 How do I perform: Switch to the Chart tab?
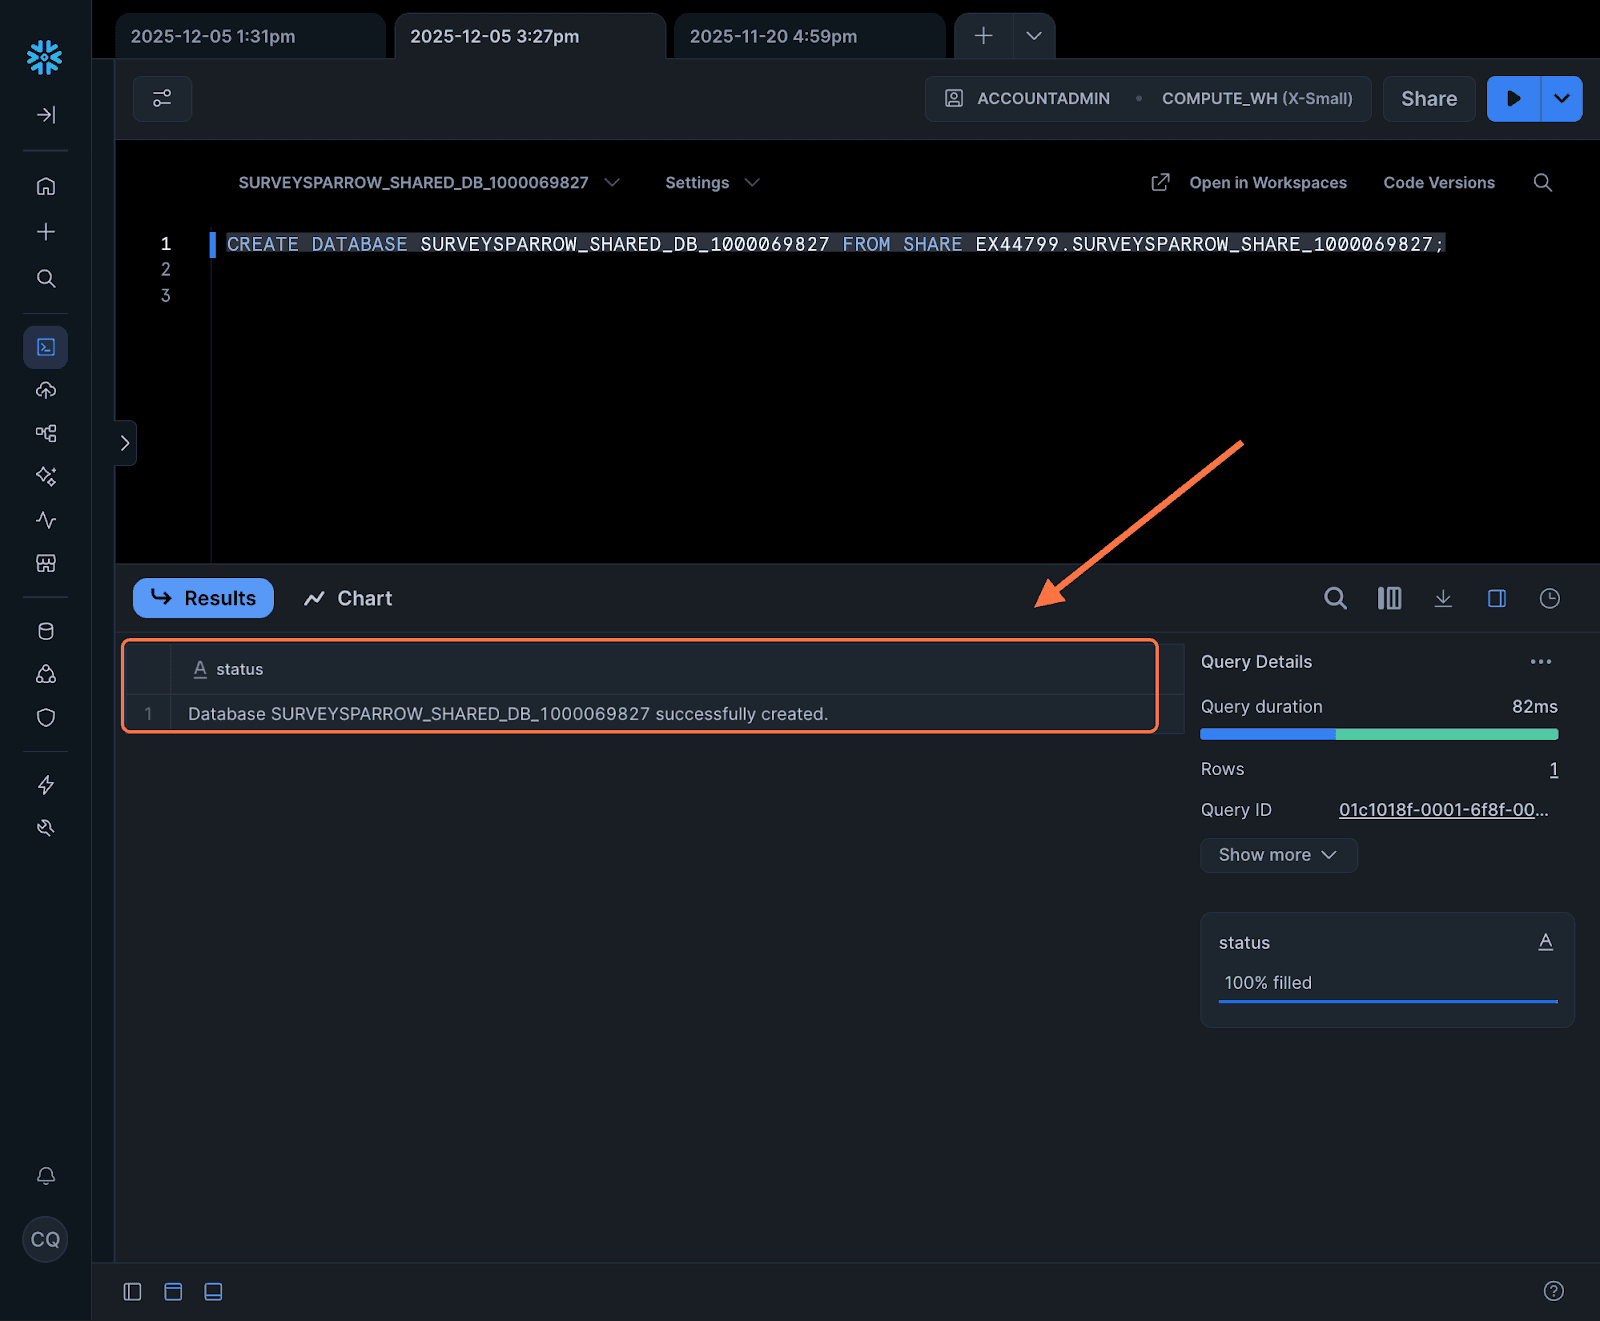pyautogui.click(x=348, y=598)
